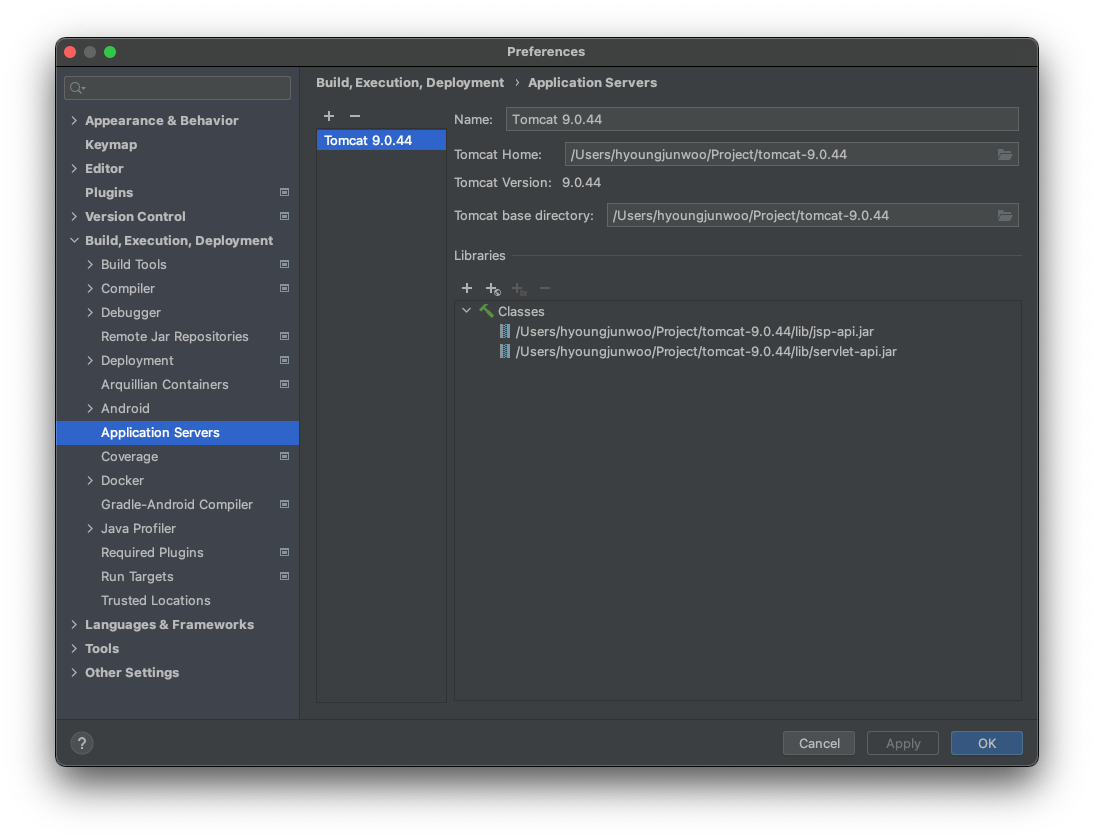
Task: Browse for Tomcat Home folder
Action: coord(1005,154)
